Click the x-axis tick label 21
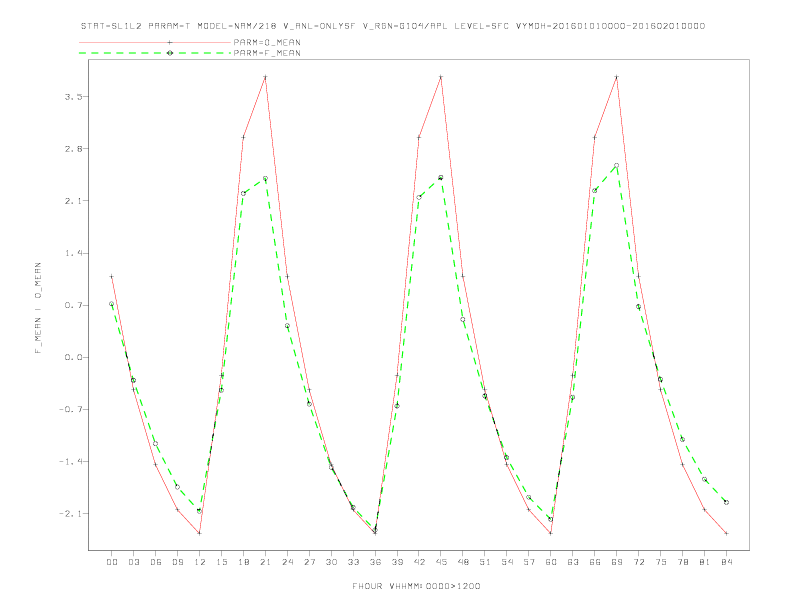The image size is (792, 612). coord(265,562)
